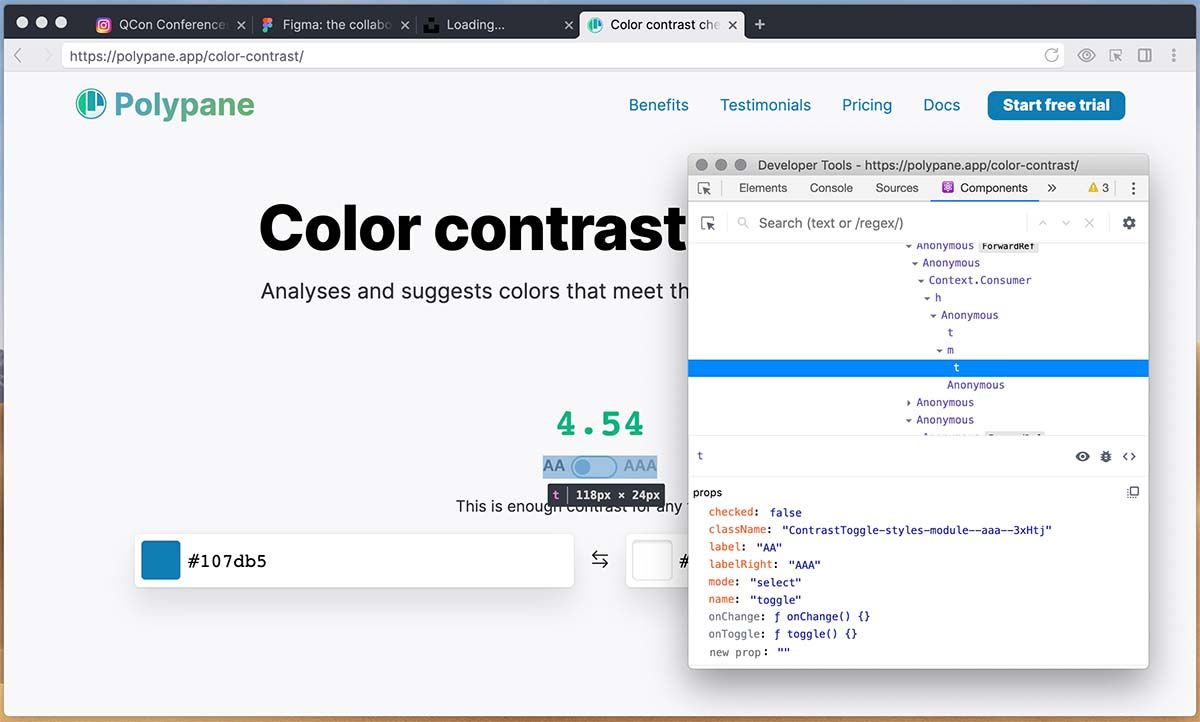Select the t row above m
This screenshot has width=1200, height=722.
[x=950, y=333]
